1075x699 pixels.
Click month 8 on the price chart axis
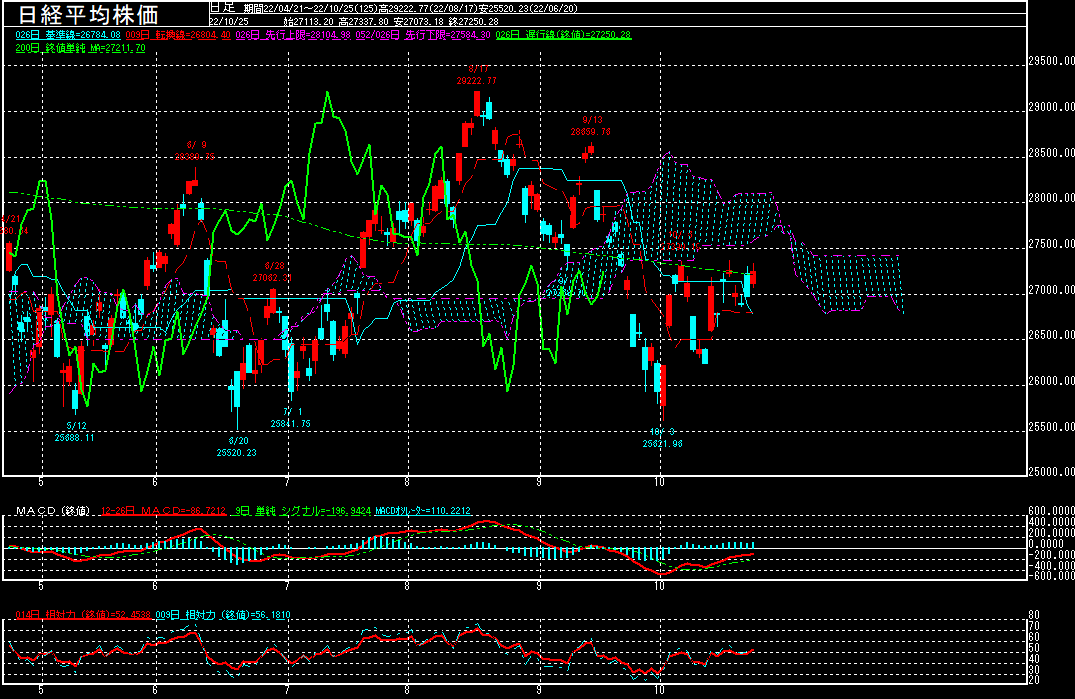(407, 482)
